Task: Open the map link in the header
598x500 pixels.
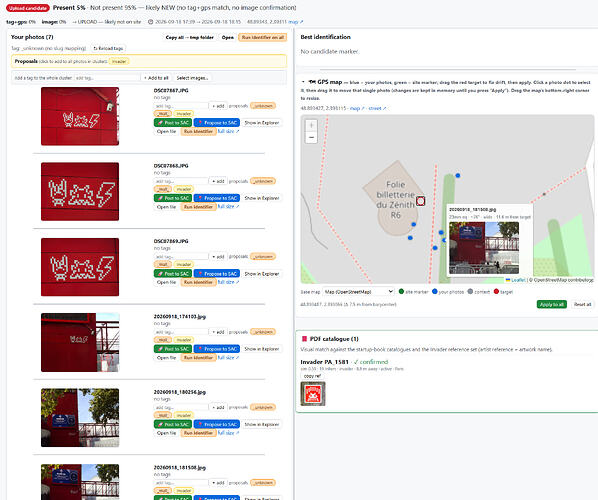Action: (x=296, y=22)
